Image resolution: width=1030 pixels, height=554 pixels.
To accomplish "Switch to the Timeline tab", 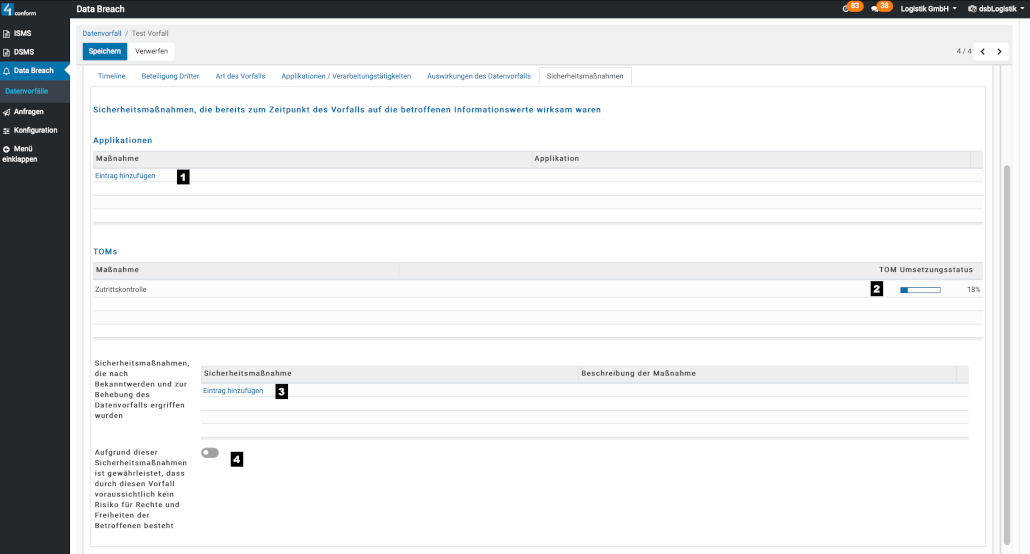I will tap(111, 76).
